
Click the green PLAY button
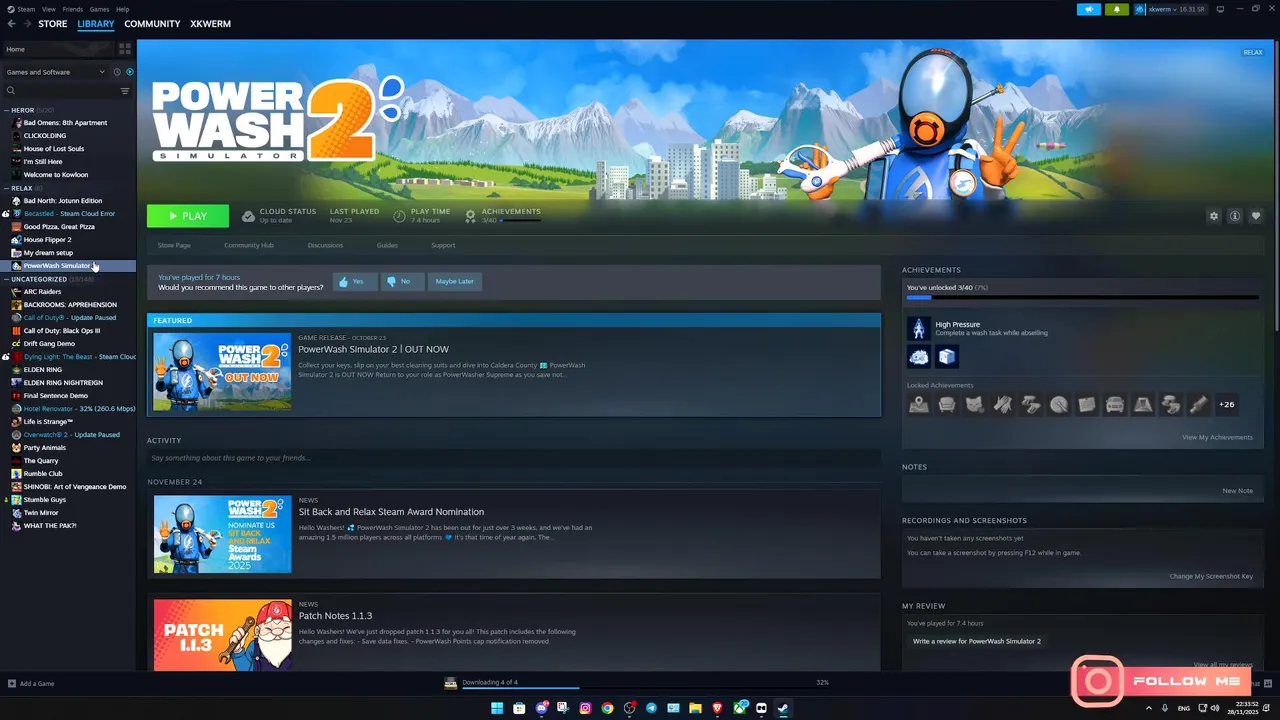188,216
